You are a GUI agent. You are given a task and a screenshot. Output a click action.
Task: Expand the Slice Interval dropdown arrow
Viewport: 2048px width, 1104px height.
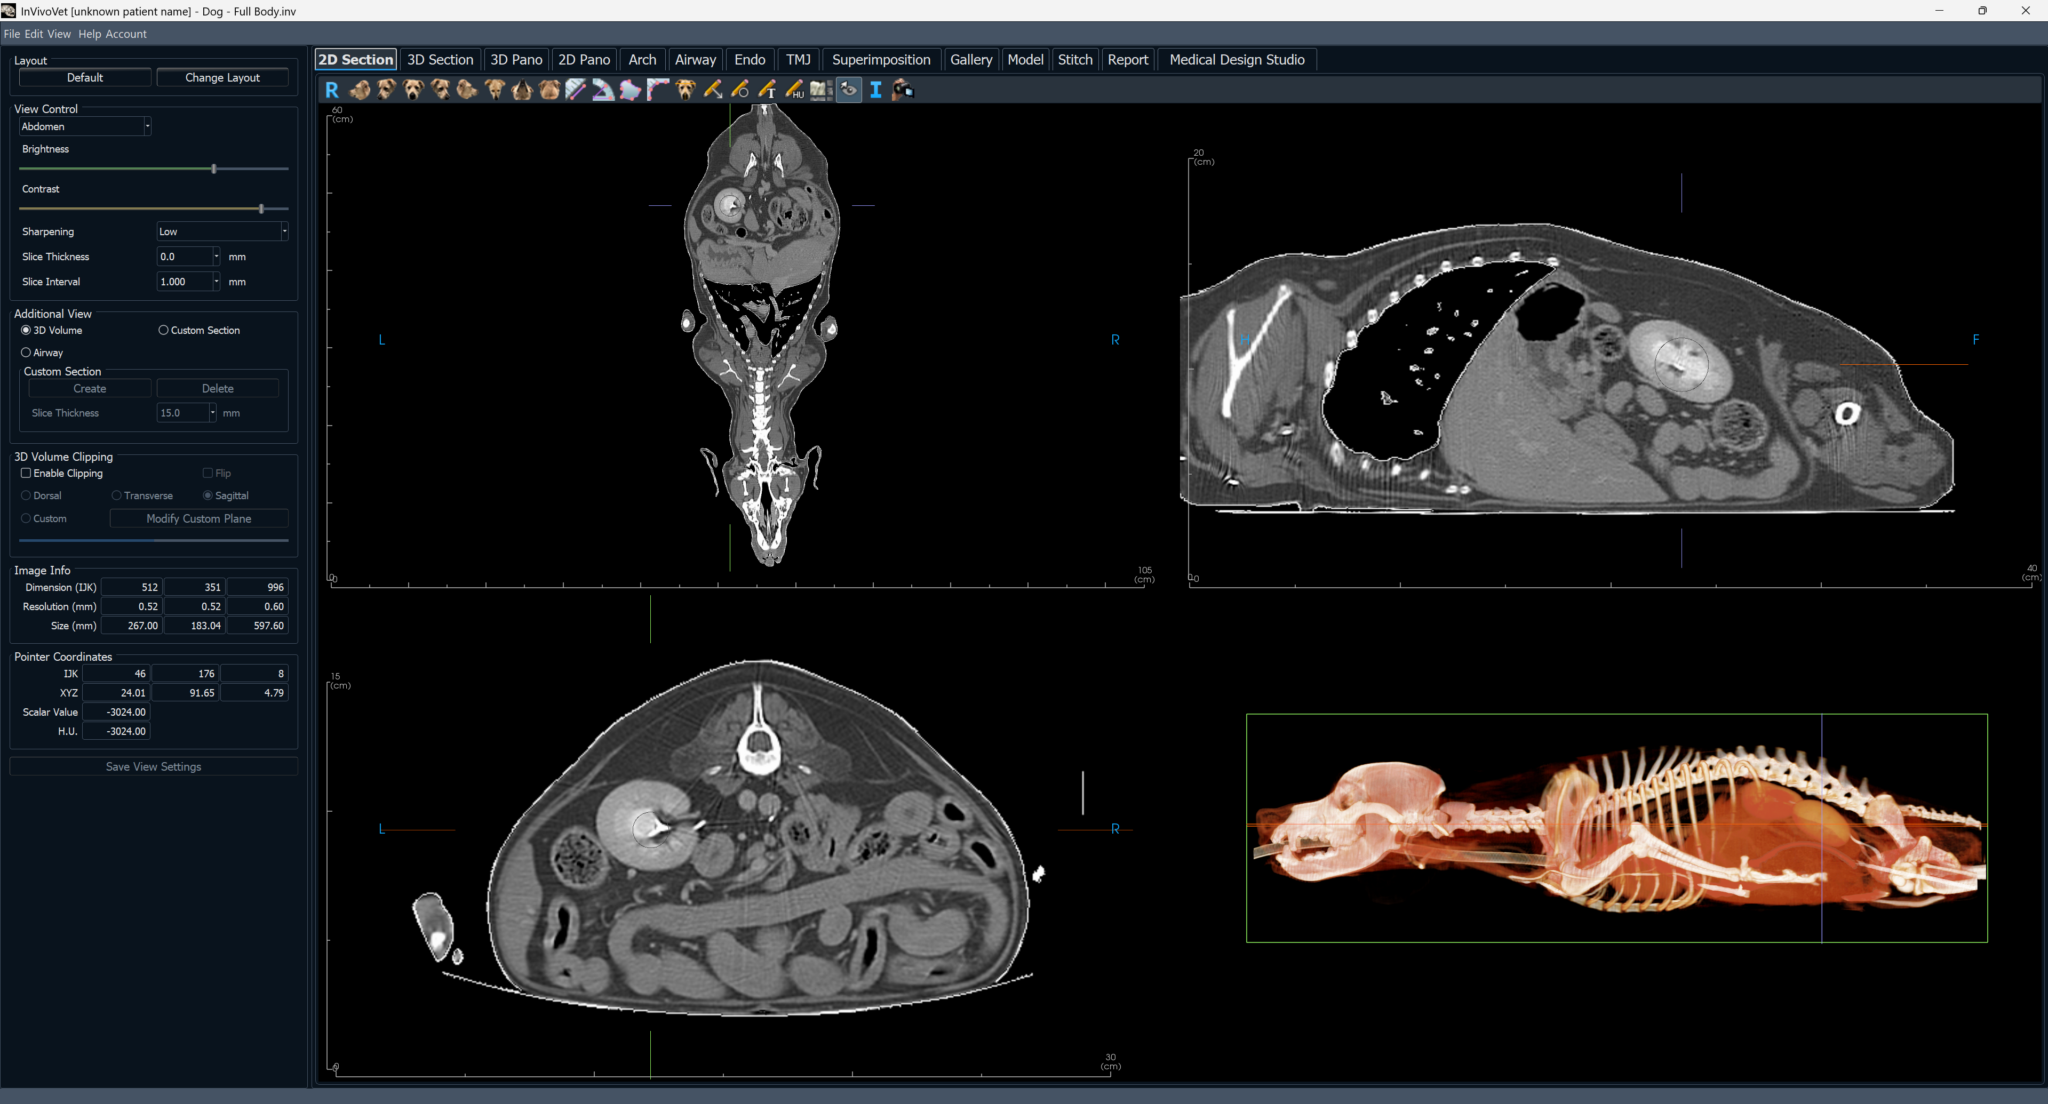coord(215,282)
